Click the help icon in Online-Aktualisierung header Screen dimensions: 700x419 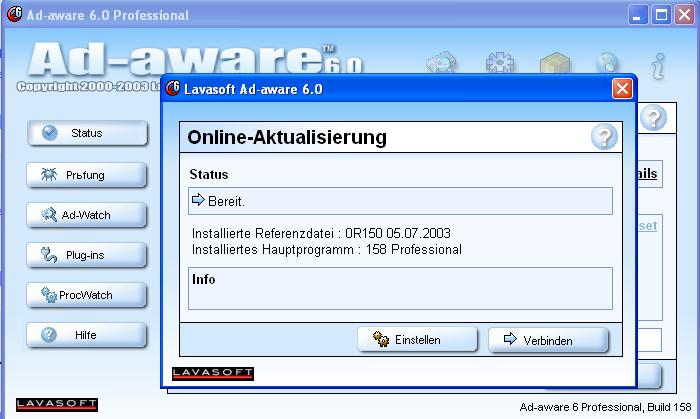(x=604, y=137)
